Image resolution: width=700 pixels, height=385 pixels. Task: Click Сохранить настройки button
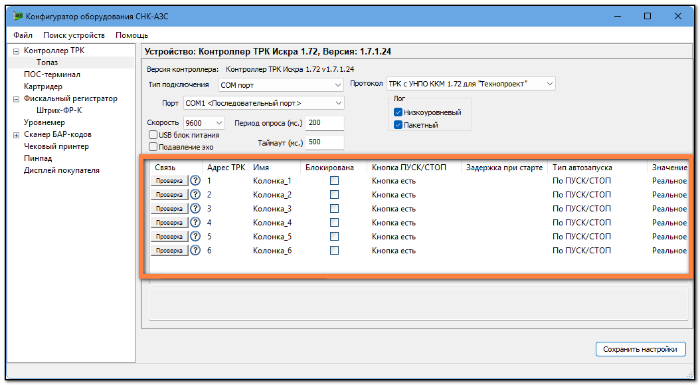[640, 349]
